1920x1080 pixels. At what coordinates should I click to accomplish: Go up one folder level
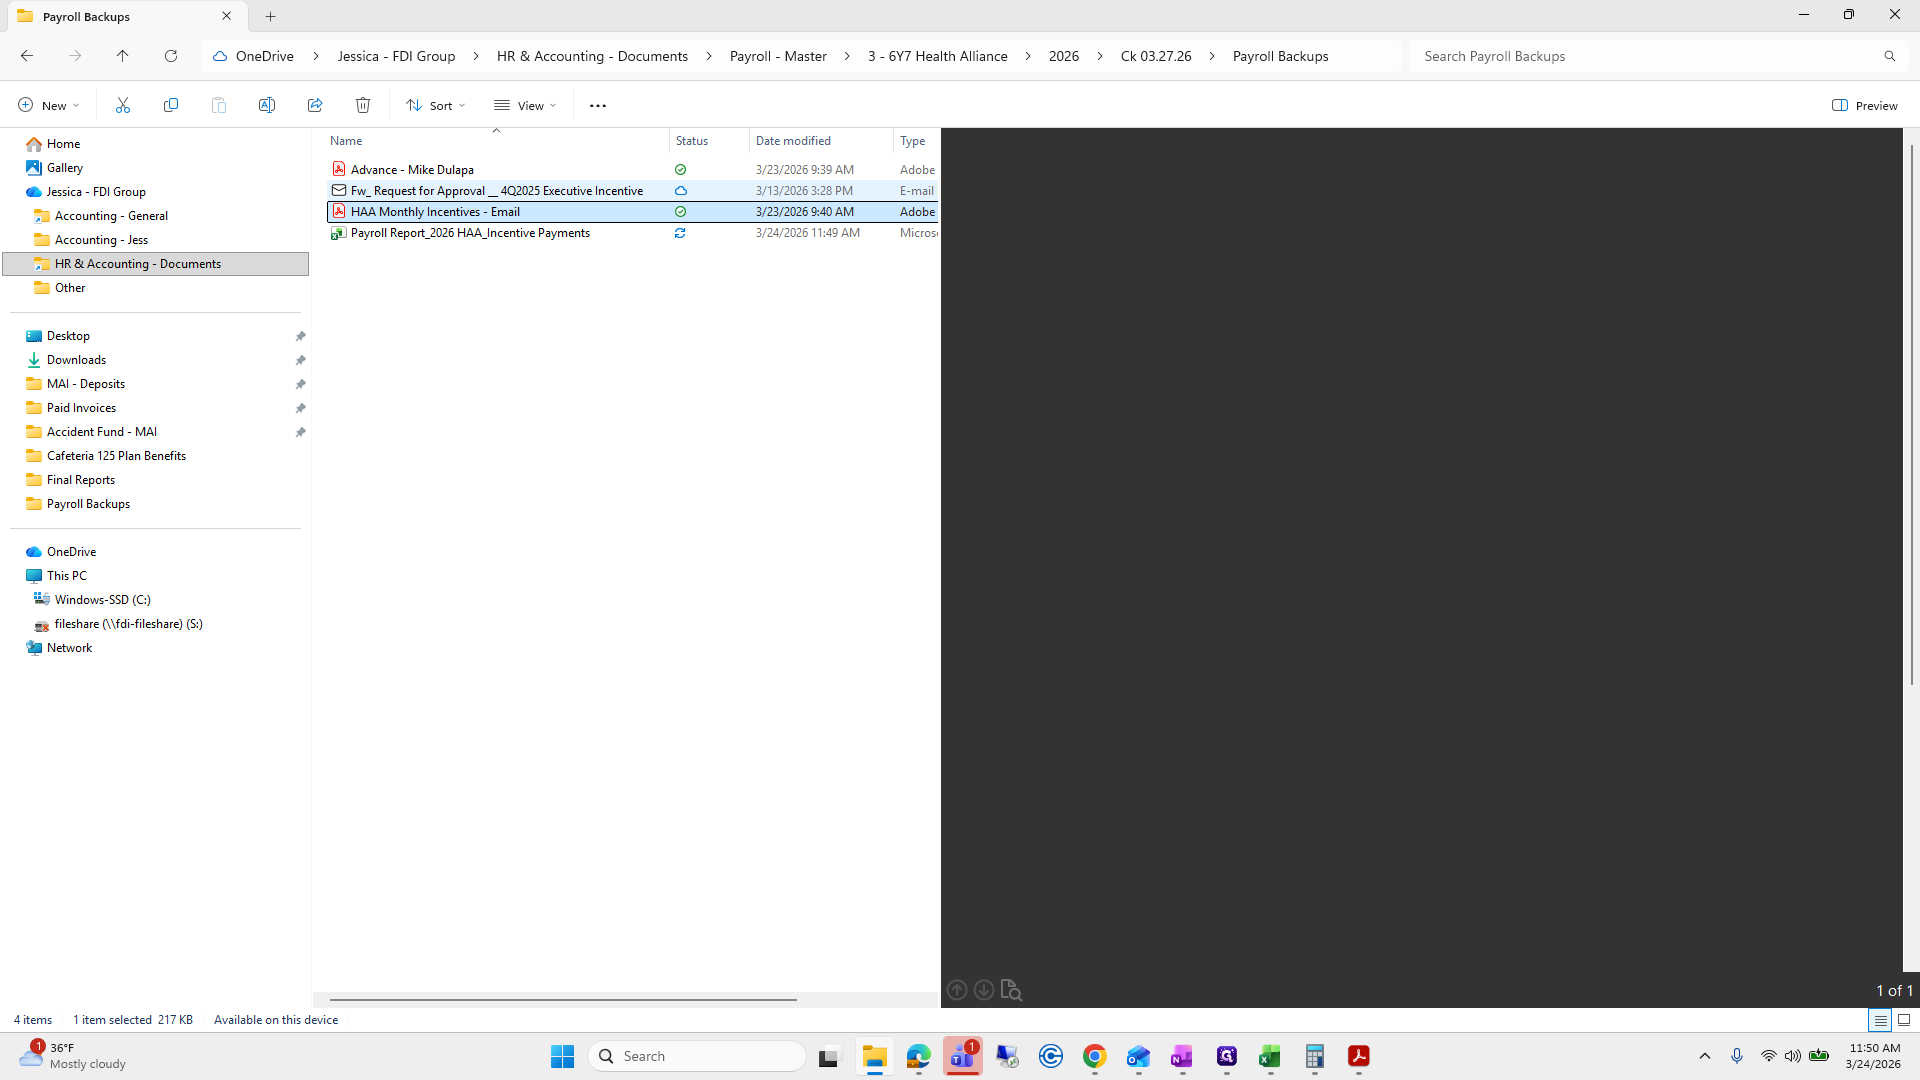123,56
